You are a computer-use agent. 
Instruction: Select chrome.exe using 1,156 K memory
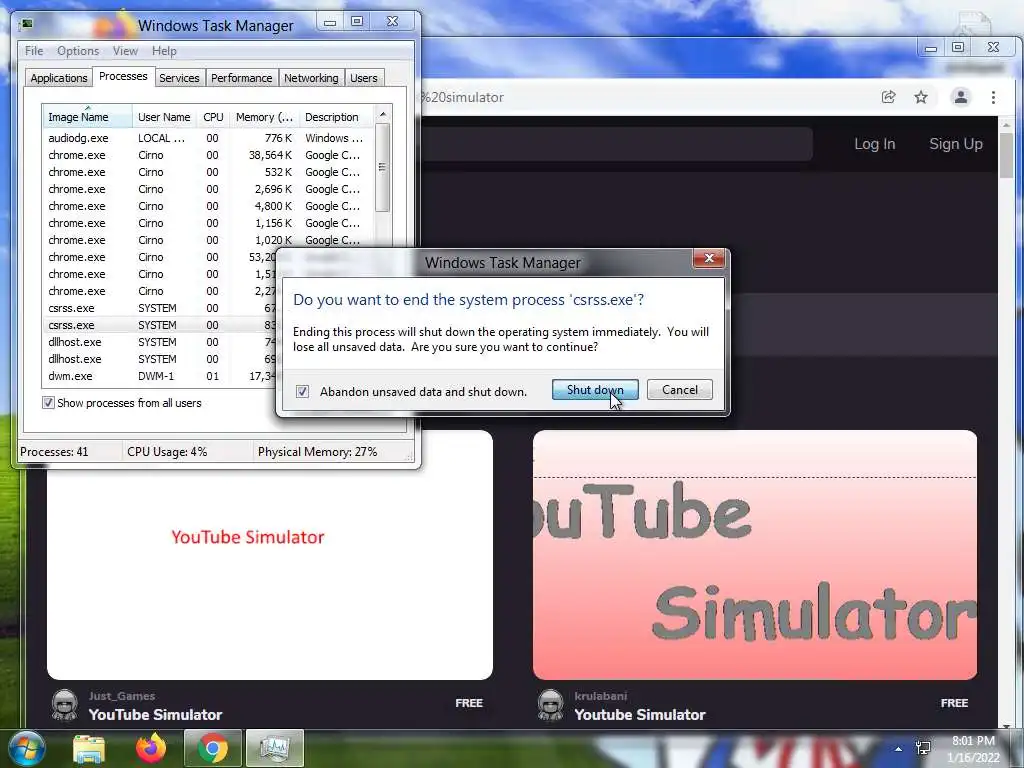[x=208, y=223]
